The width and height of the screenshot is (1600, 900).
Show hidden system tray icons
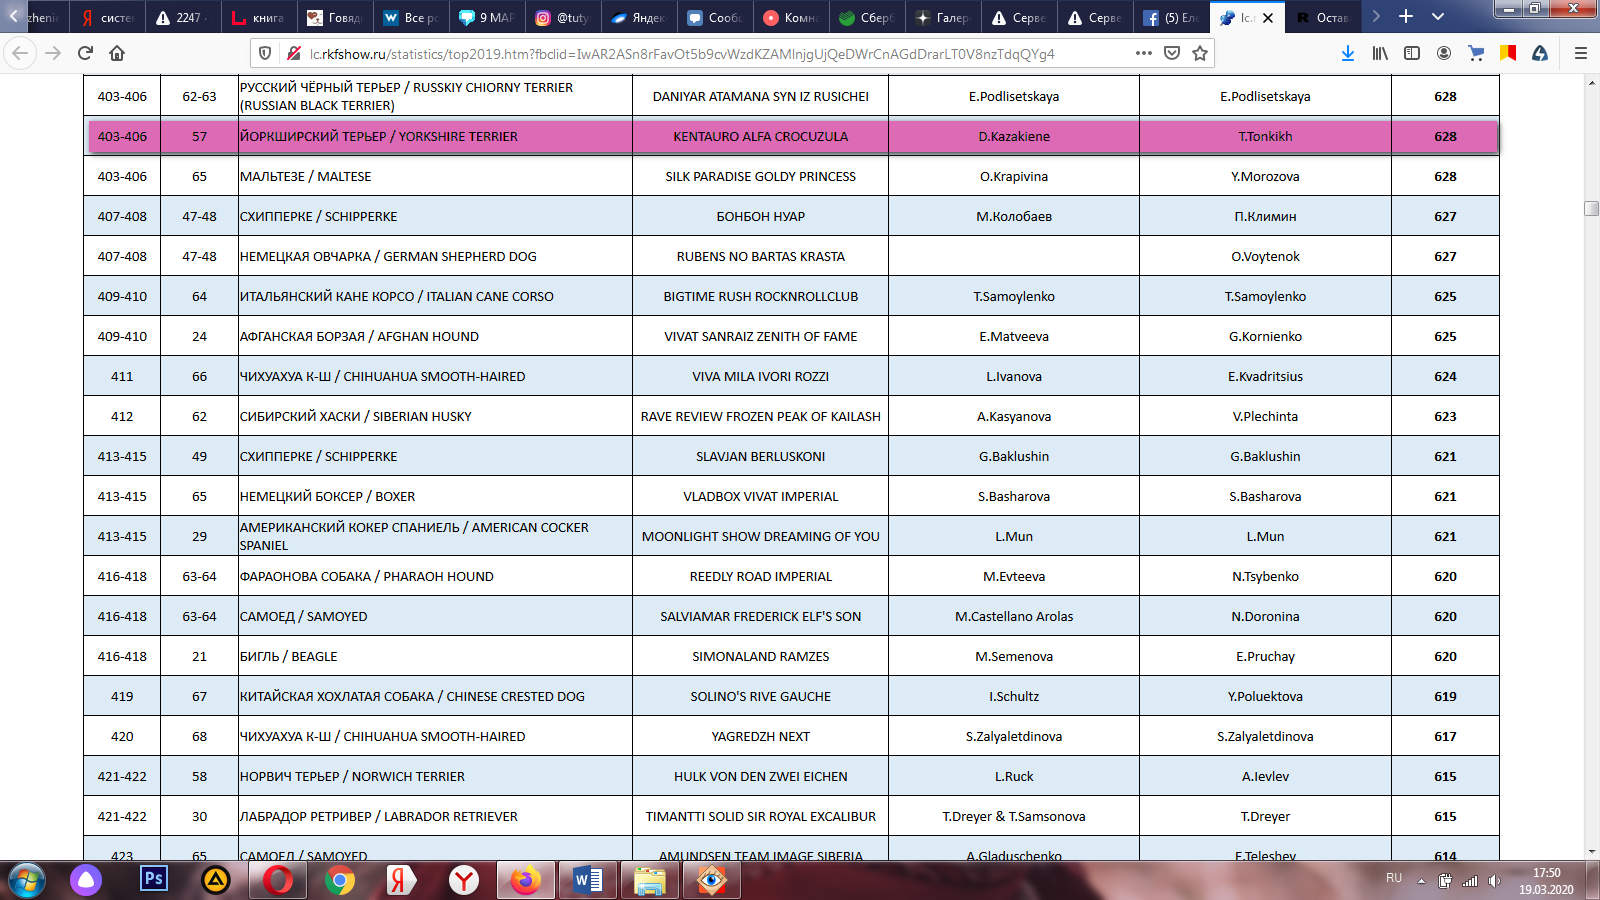point(1421,881)
